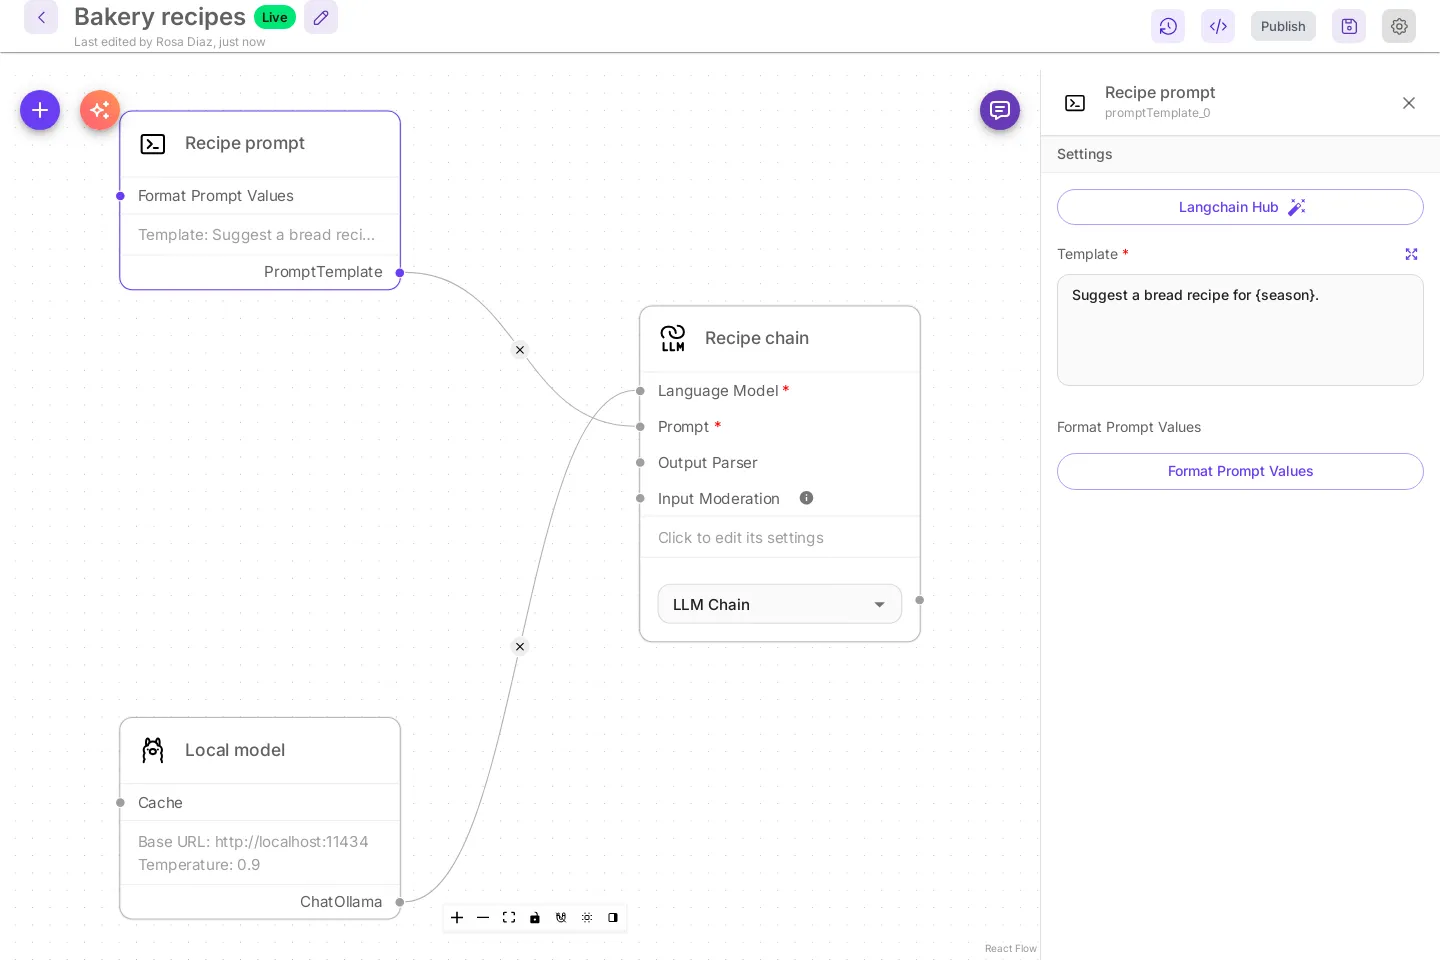This screenshot has height=960, width=1440.
Task: Delete the edge from ChatOllama to Language Model
Action: point(520,647)
